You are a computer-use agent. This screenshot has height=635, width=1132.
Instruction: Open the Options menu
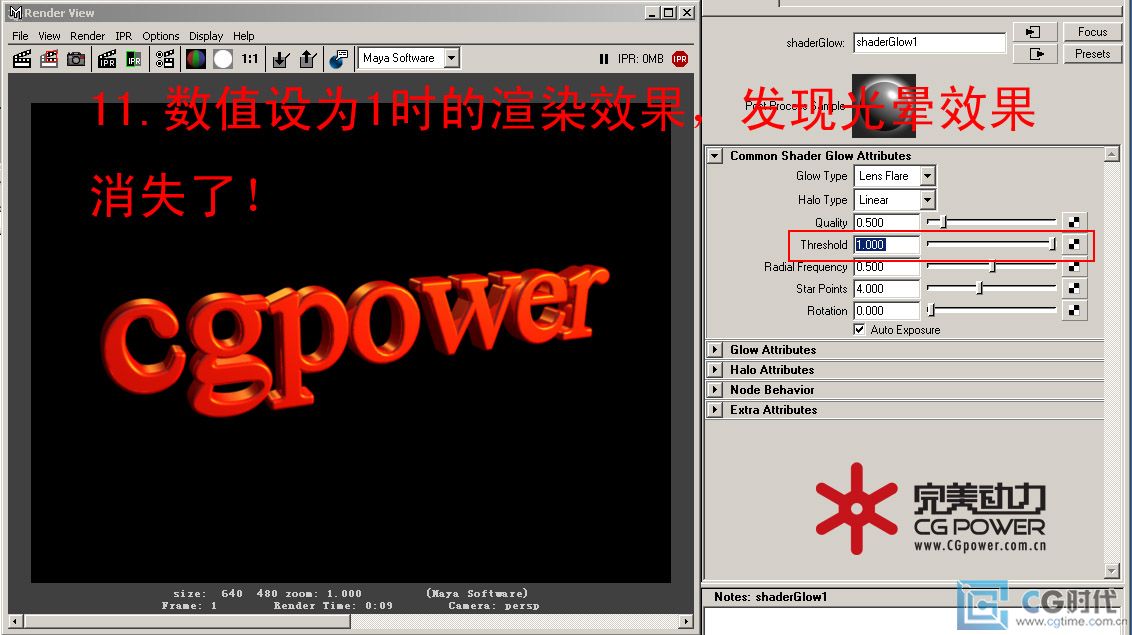(x=160, y=36)
